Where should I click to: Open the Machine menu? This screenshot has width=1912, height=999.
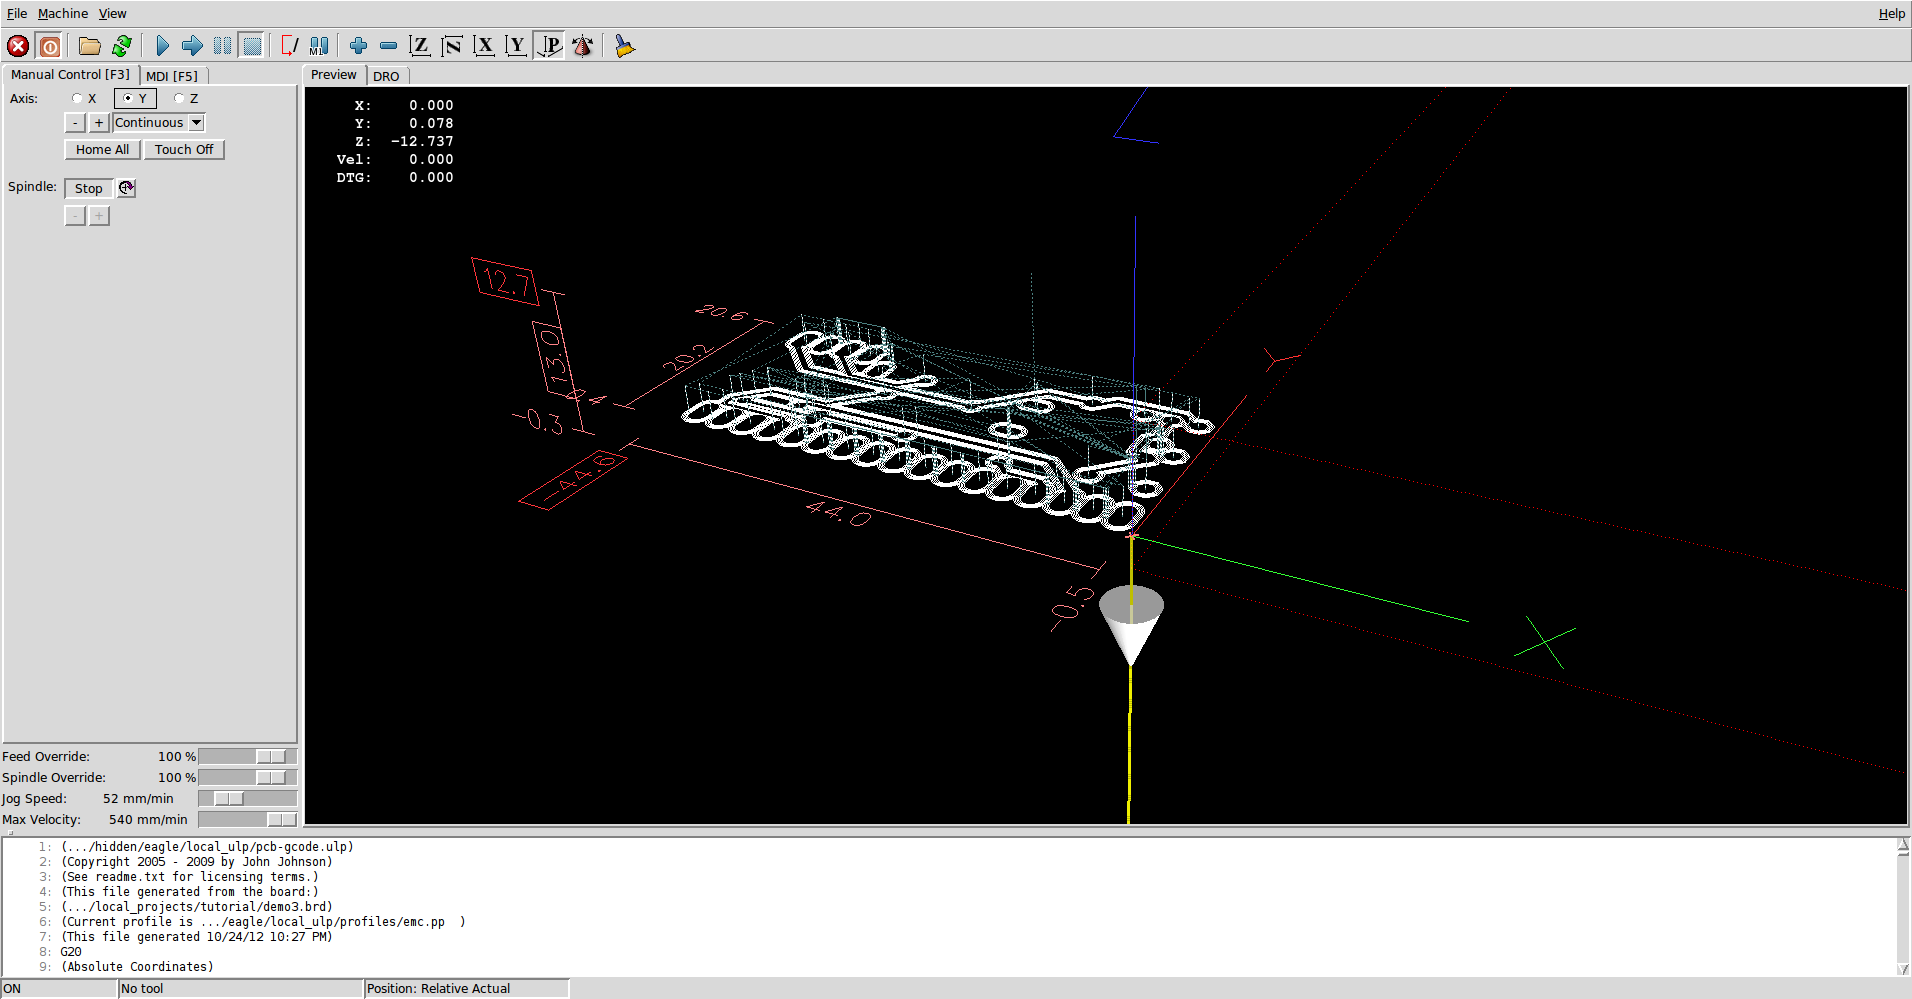(x=62, y=14)
